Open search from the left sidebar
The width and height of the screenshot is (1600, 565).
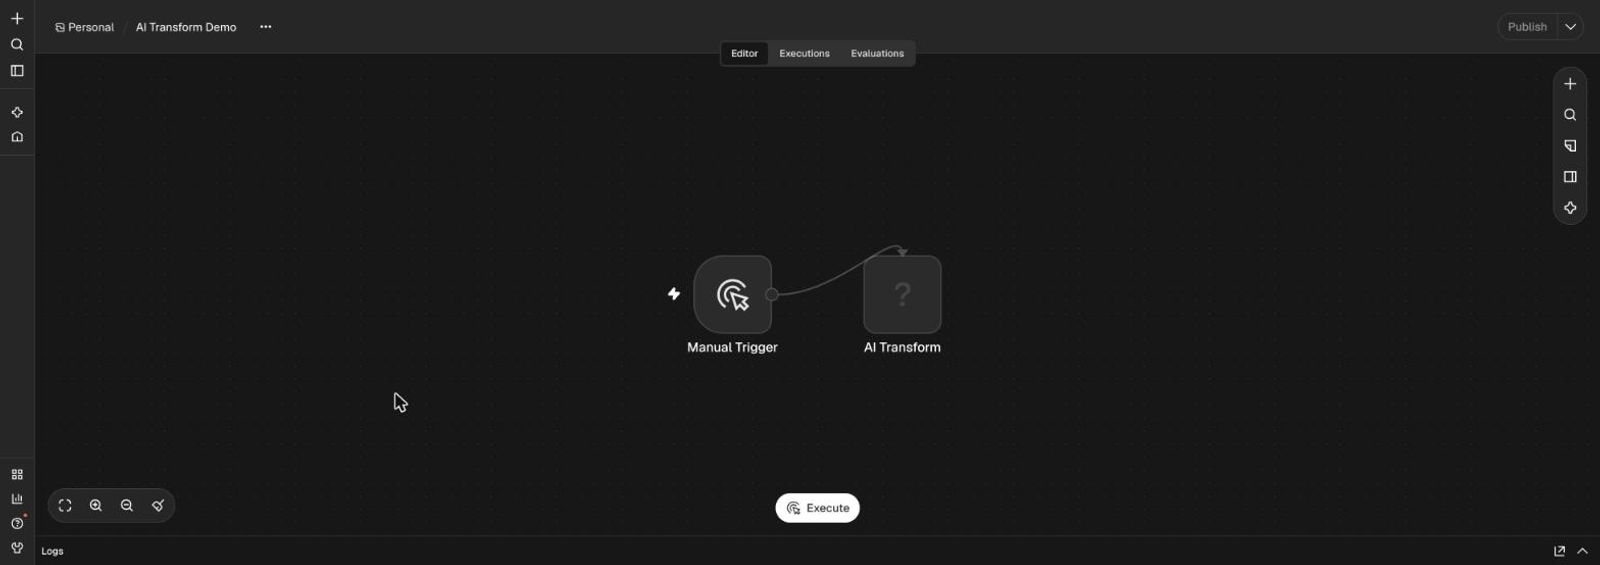click(17, 44)
